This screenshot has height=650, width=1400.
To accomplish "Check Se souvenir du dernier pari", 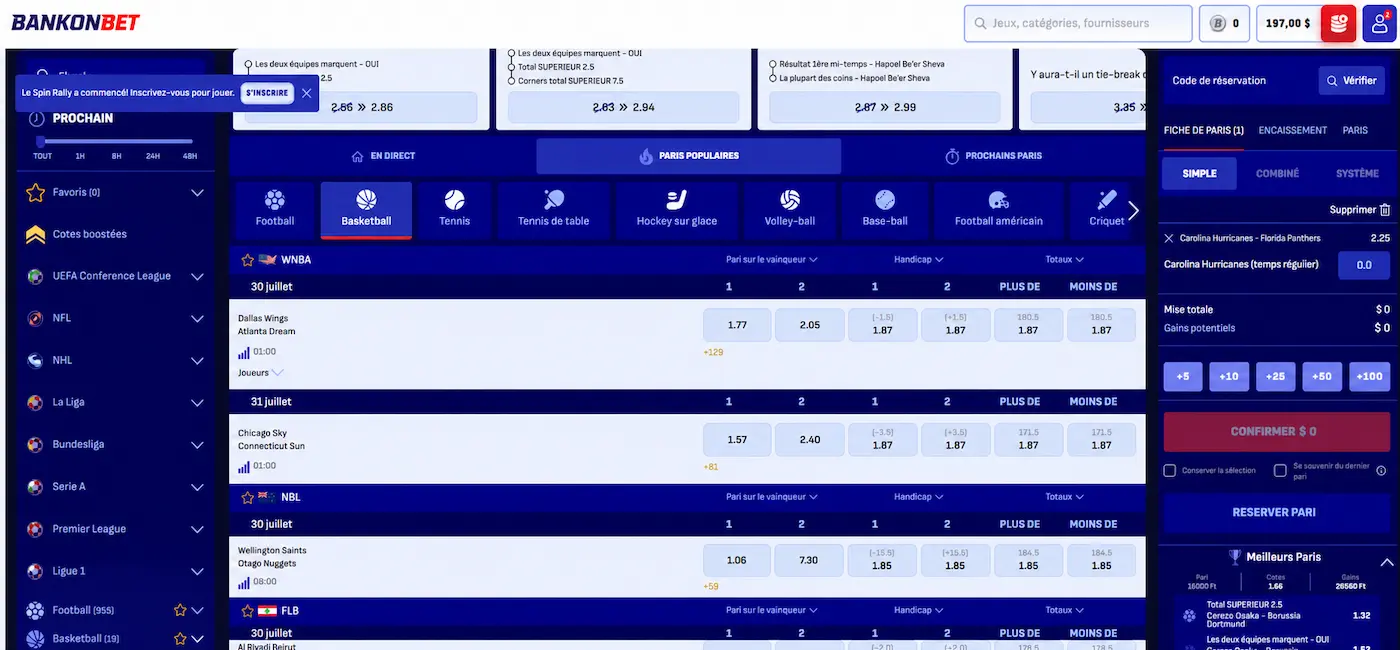I will (1280, 470).
